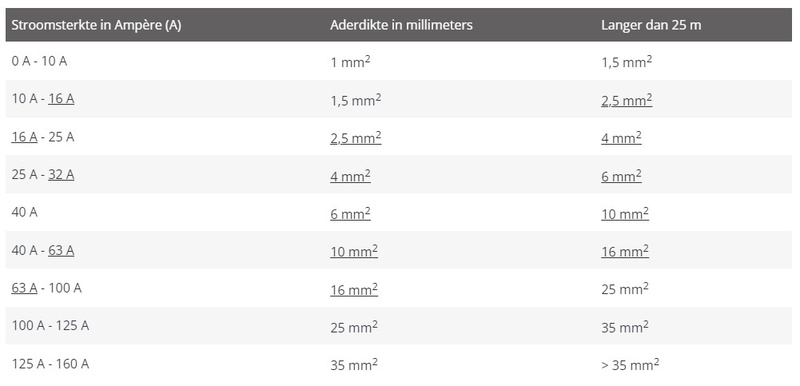Click the 2,5 mm² link in the 10 A - 16 A row

[x=627, y=99]
